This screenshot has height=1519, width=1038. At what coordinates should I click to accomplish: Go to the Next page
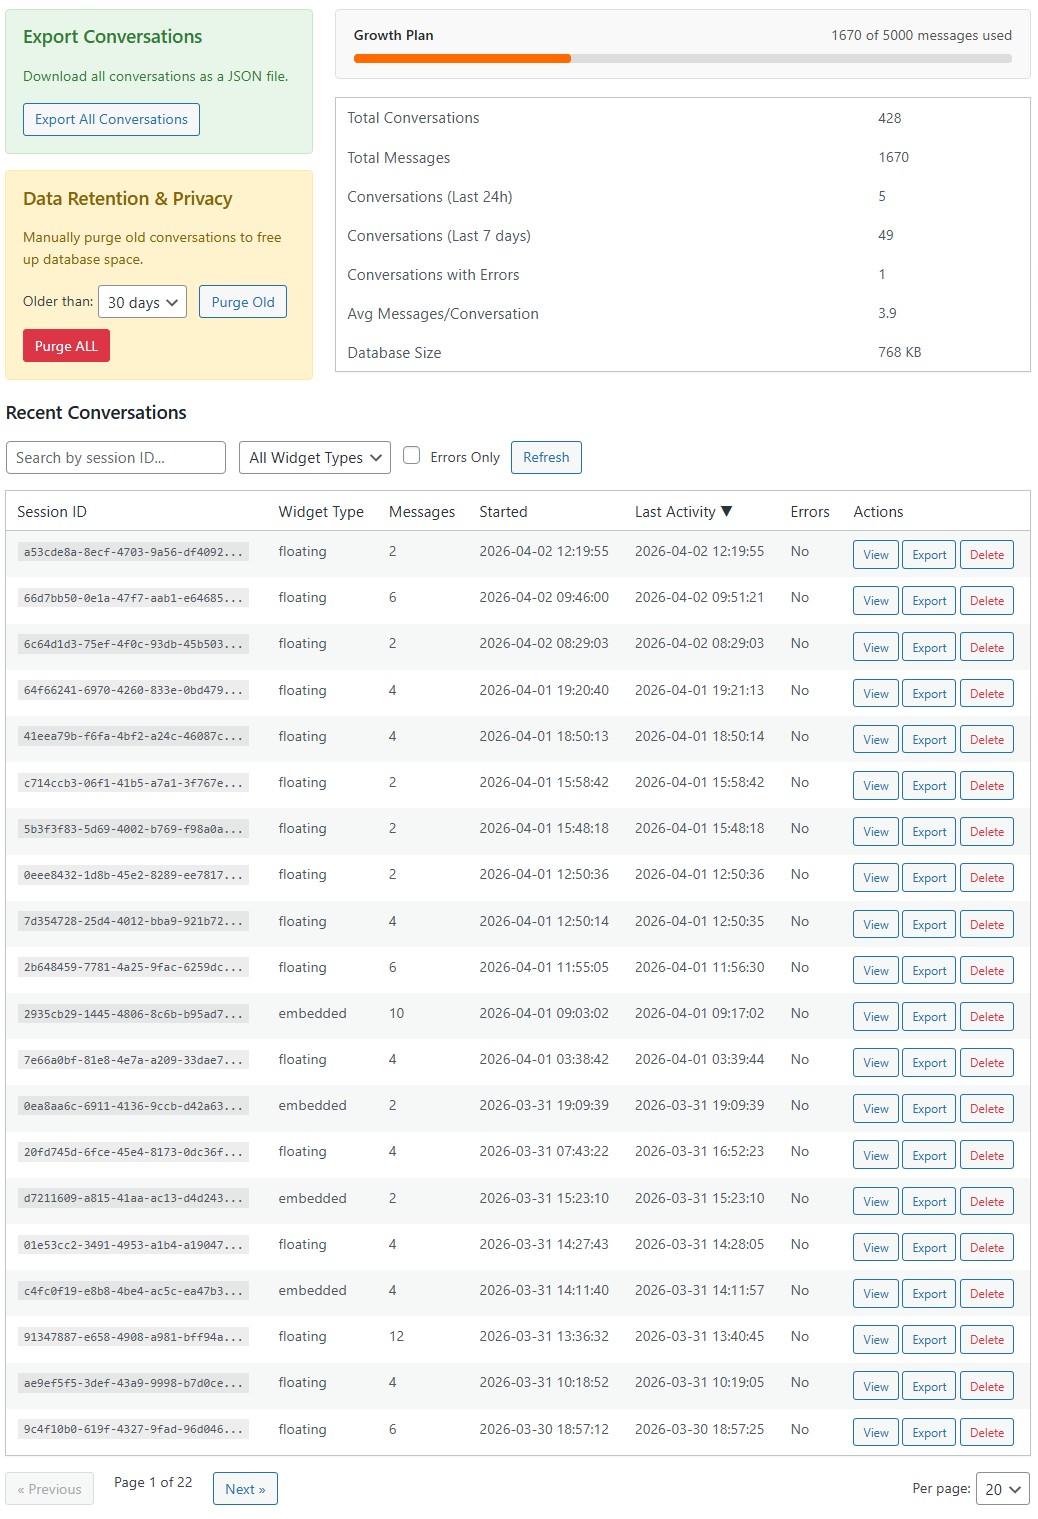pos(245,1489)
